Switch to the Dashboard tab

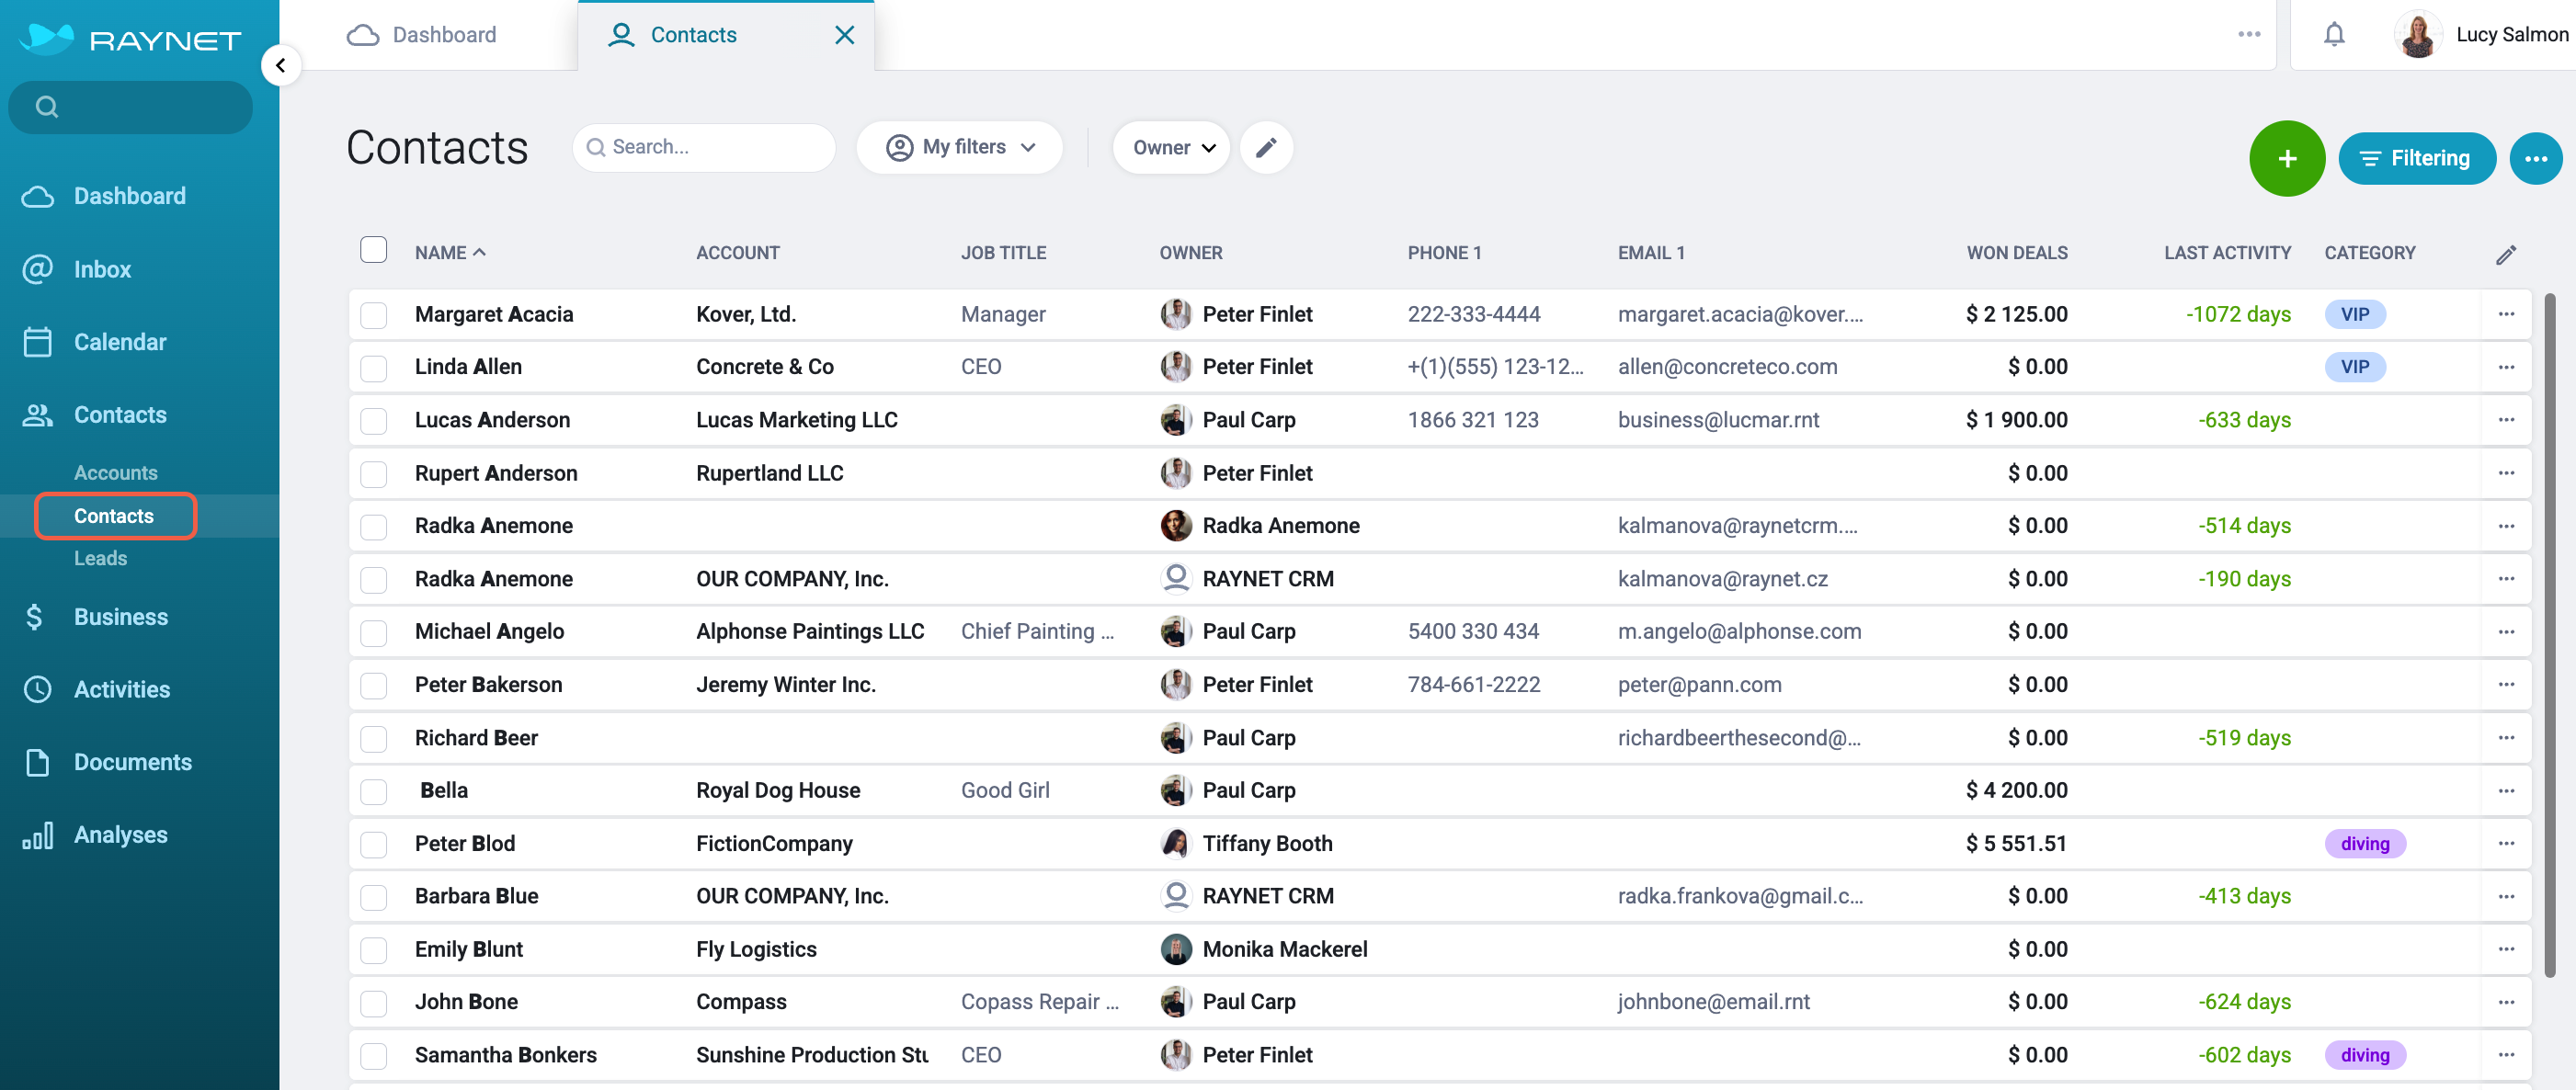[422, 35]
